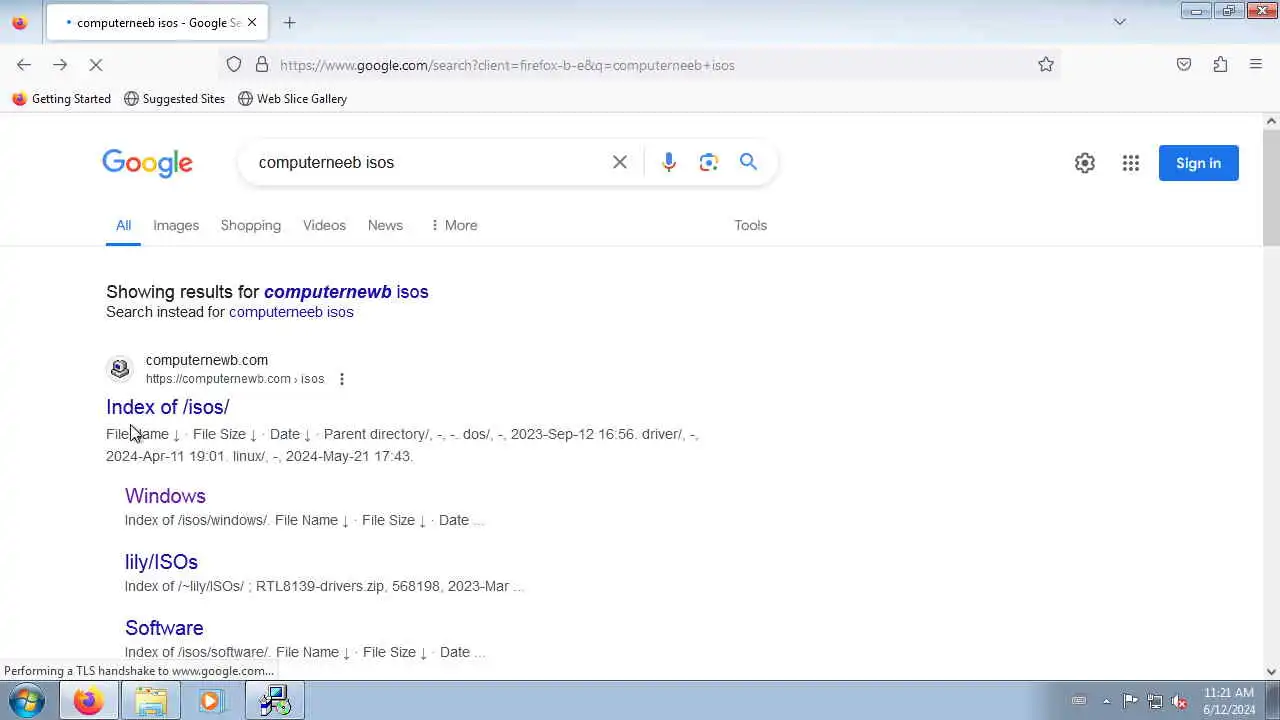Viewport: 1280px width, 720px height.
Task: Click the Sign in button
Action: (1198, 163)
